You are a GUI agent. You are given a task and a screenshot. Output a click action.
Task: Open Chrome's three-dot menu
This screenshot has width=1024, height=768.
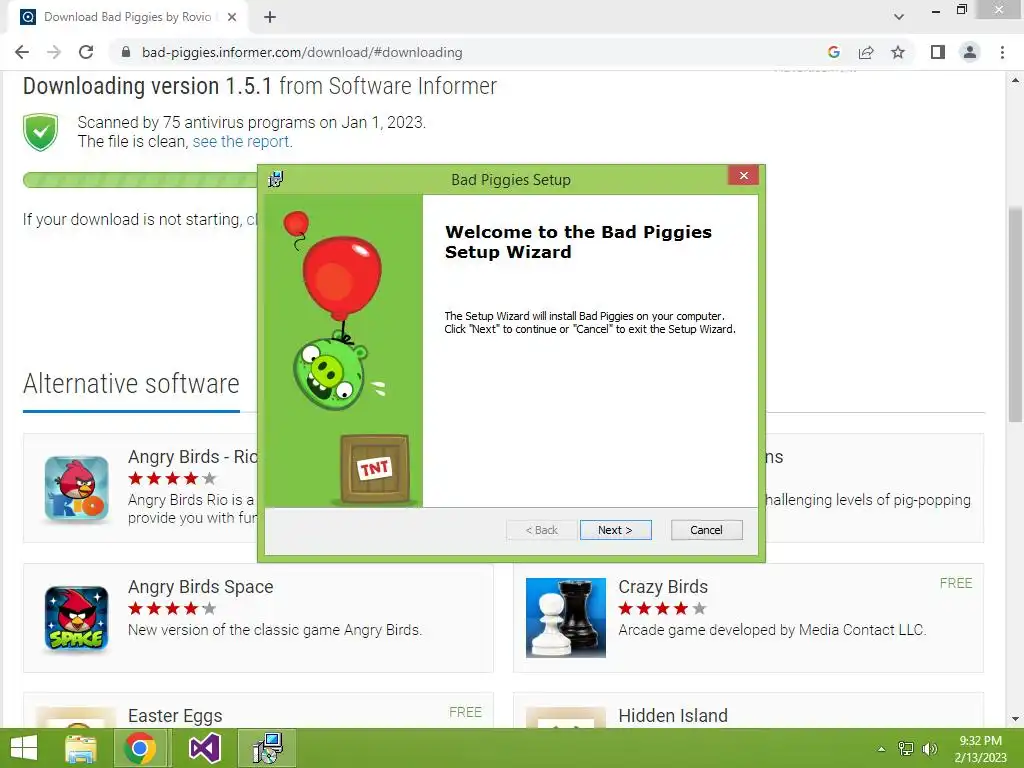[1002, 52]
